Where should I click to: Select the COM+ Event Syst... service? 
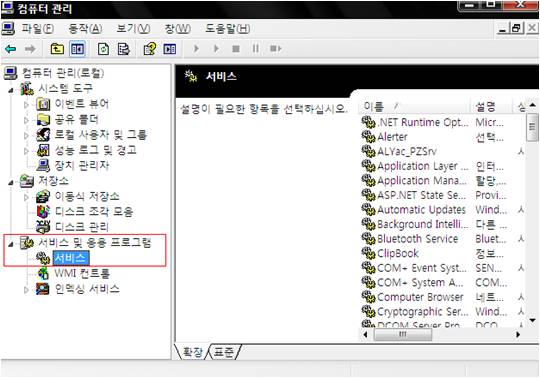[422, 268]
